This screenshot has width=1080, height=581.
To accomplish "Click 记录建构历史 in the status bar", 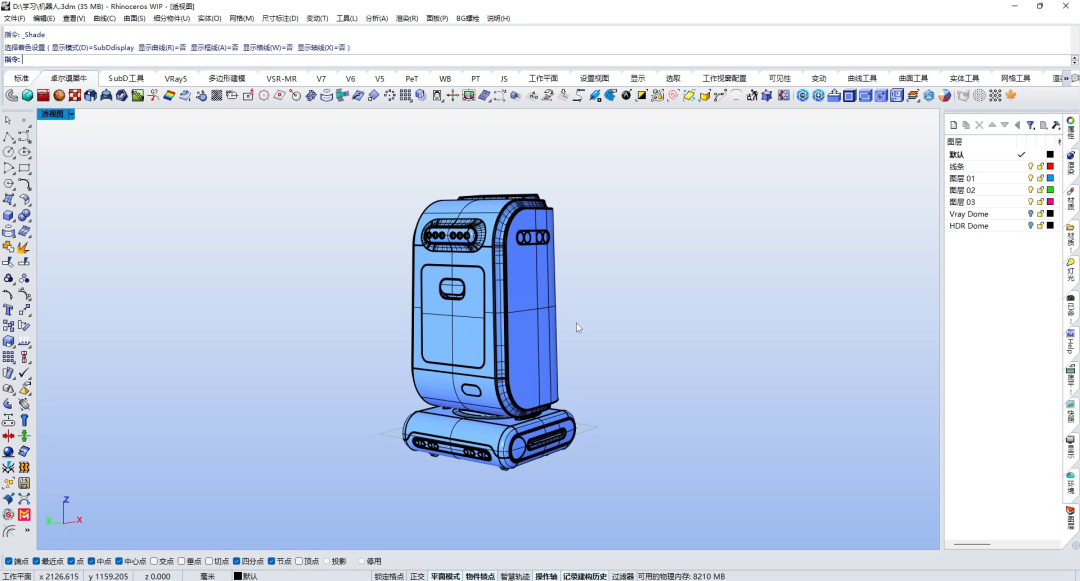I will (x=585, y=576).
